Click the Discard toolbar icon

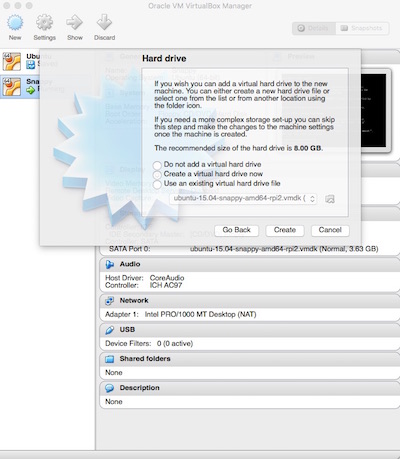[104, 23]
